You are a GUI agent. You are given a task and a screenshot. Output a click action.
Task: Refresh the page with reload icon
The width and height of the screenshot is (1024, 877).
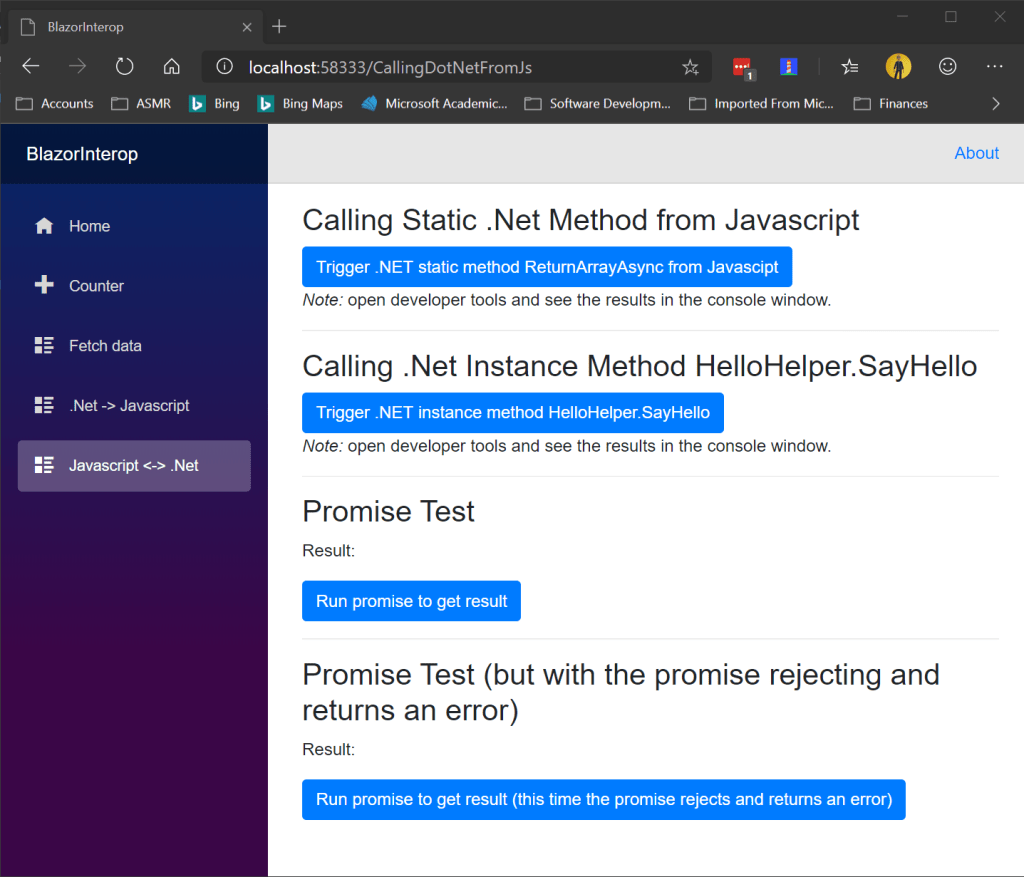[124, 67]
